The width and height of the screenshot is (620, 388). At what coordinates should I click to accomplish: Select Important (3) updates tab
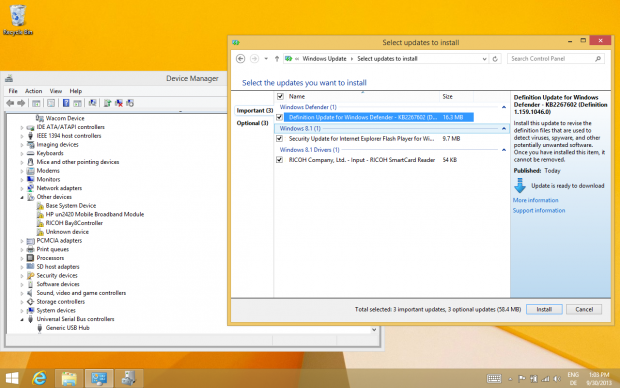point(255,110)
